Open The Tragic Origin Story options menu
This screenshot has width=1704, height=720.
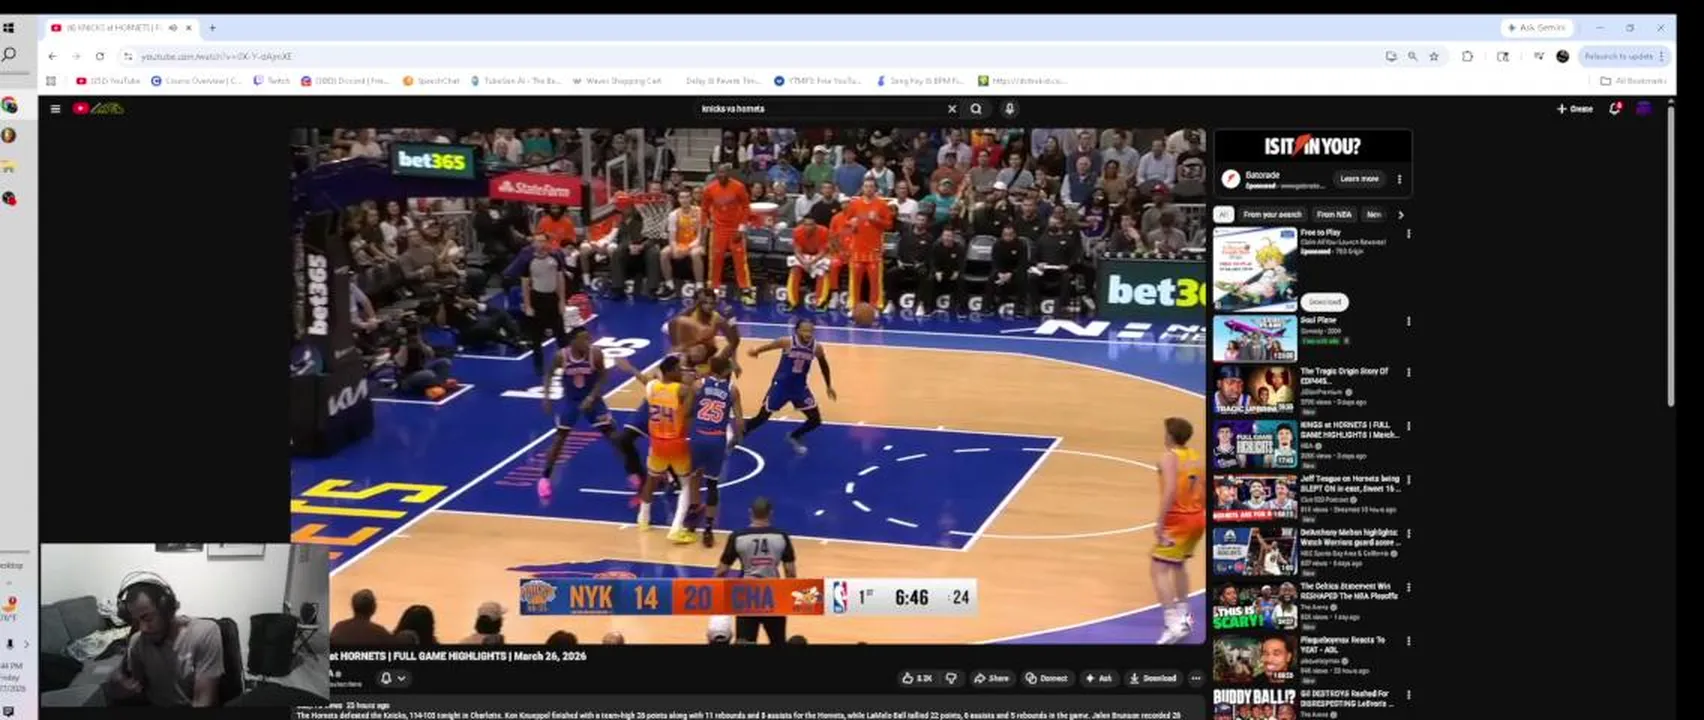(1409, 372)
